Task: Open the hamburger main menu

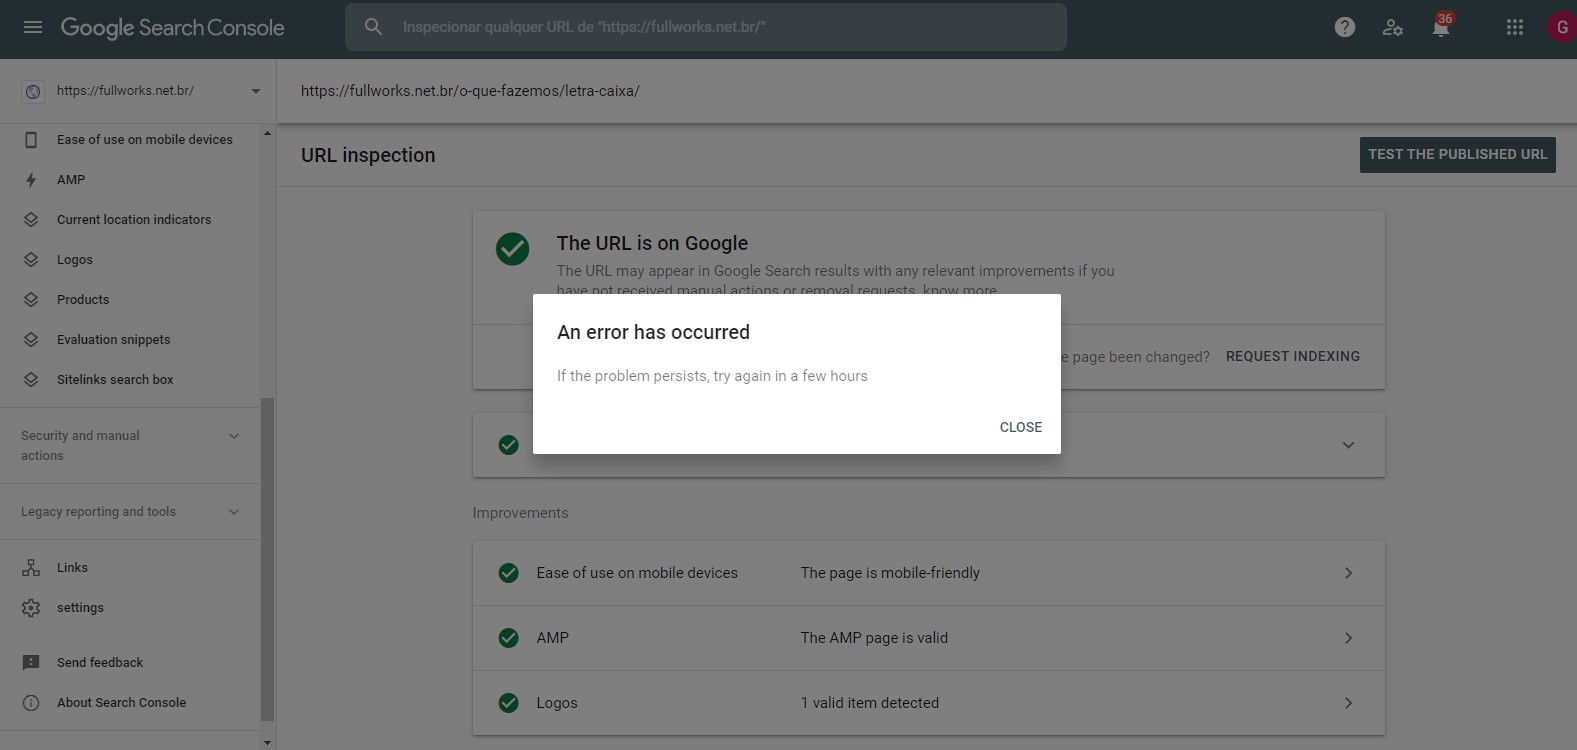Action: [x=33, y=27]
